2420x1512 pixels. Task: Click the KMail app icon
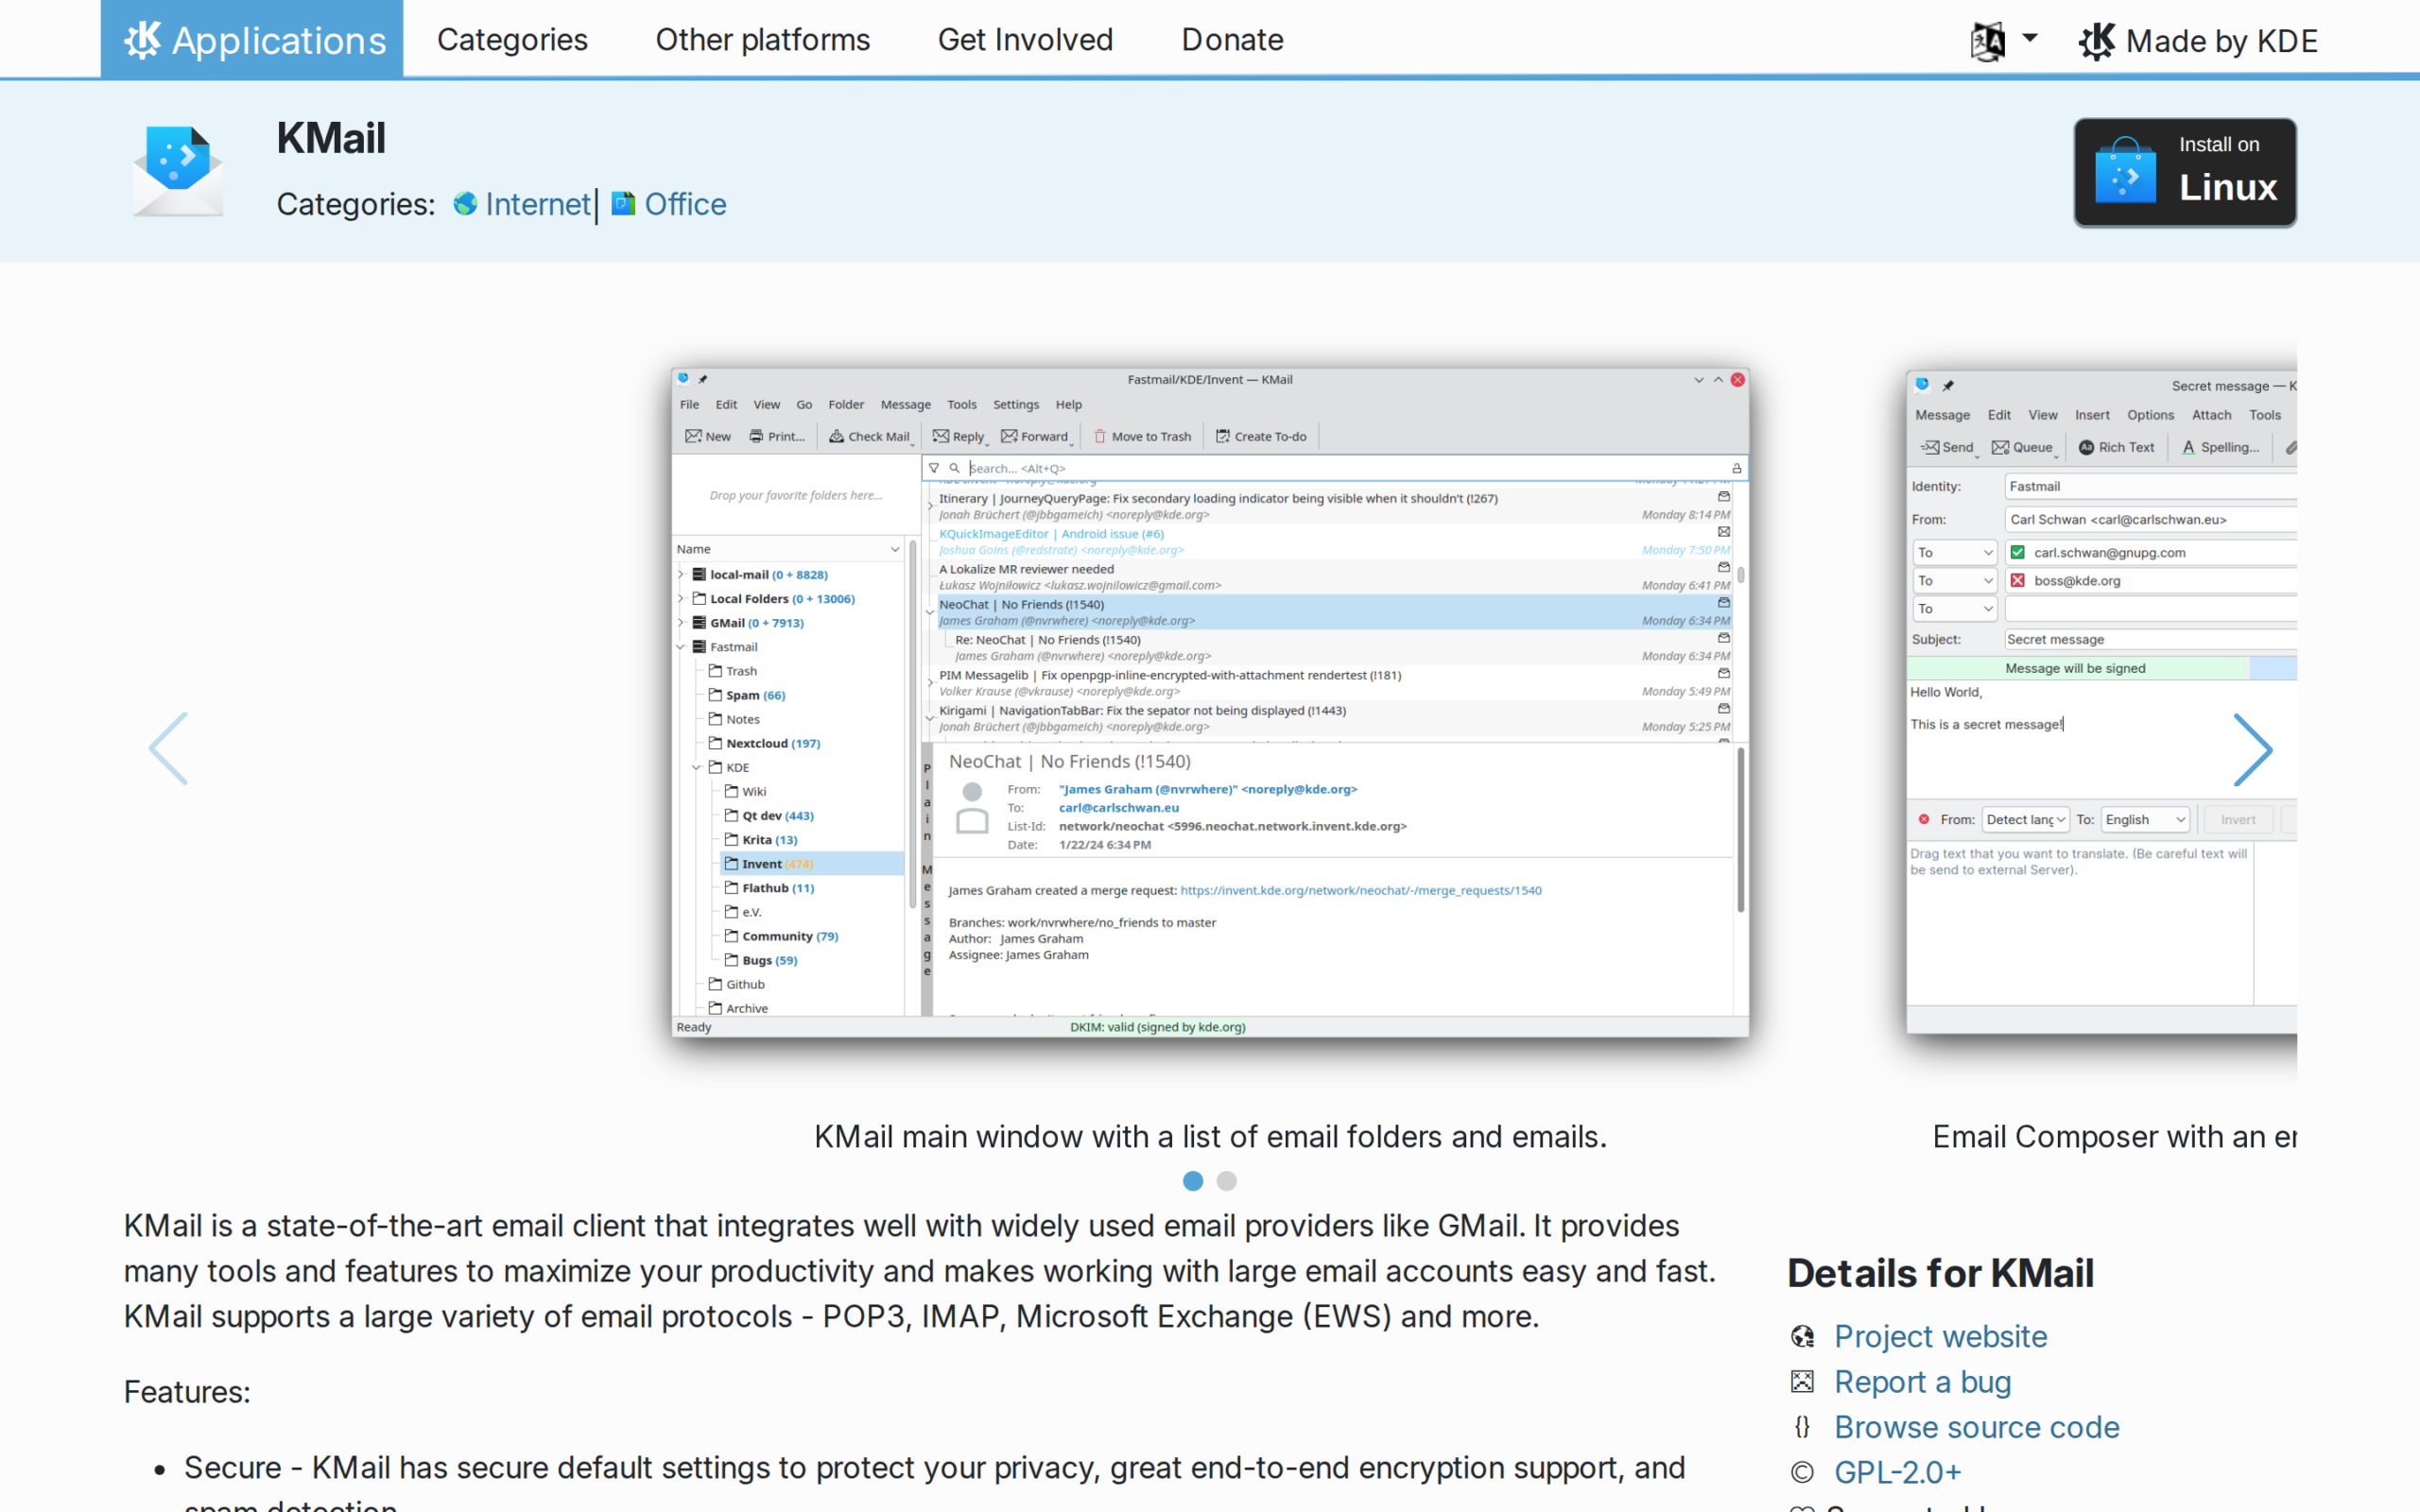point(178,171)
